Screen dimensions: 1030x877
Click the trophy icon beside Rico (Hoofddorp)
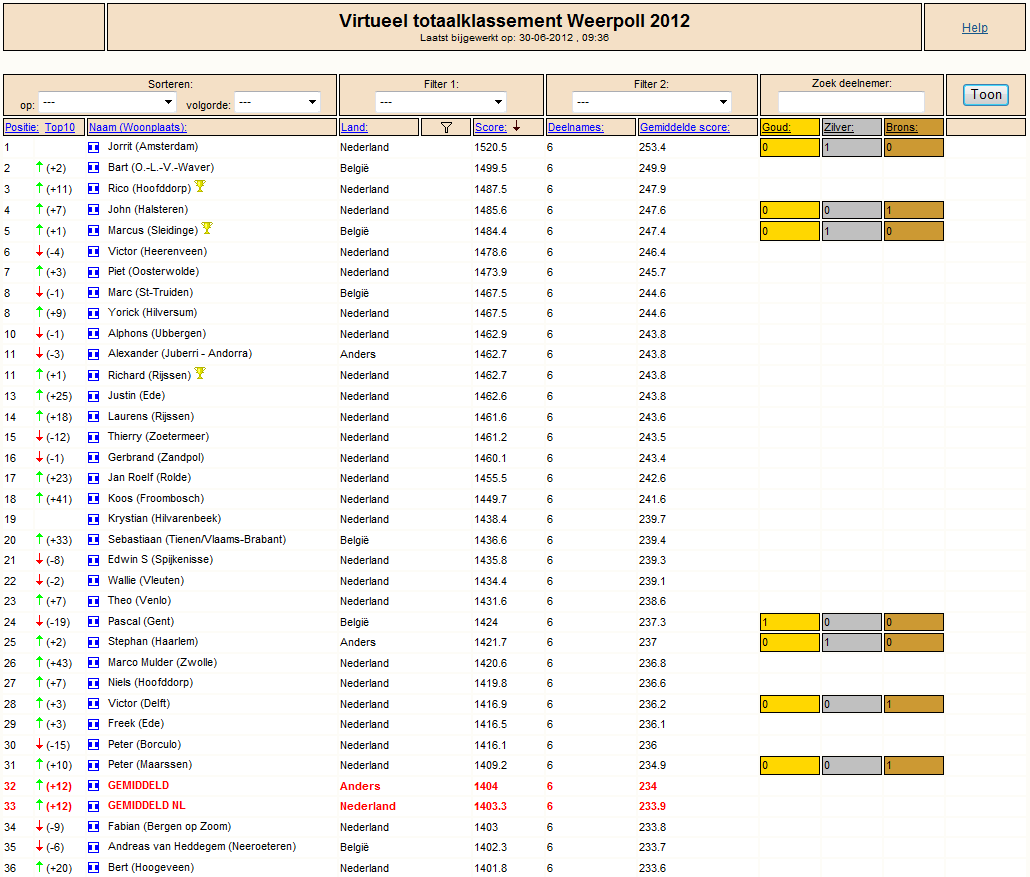[200, 187]
